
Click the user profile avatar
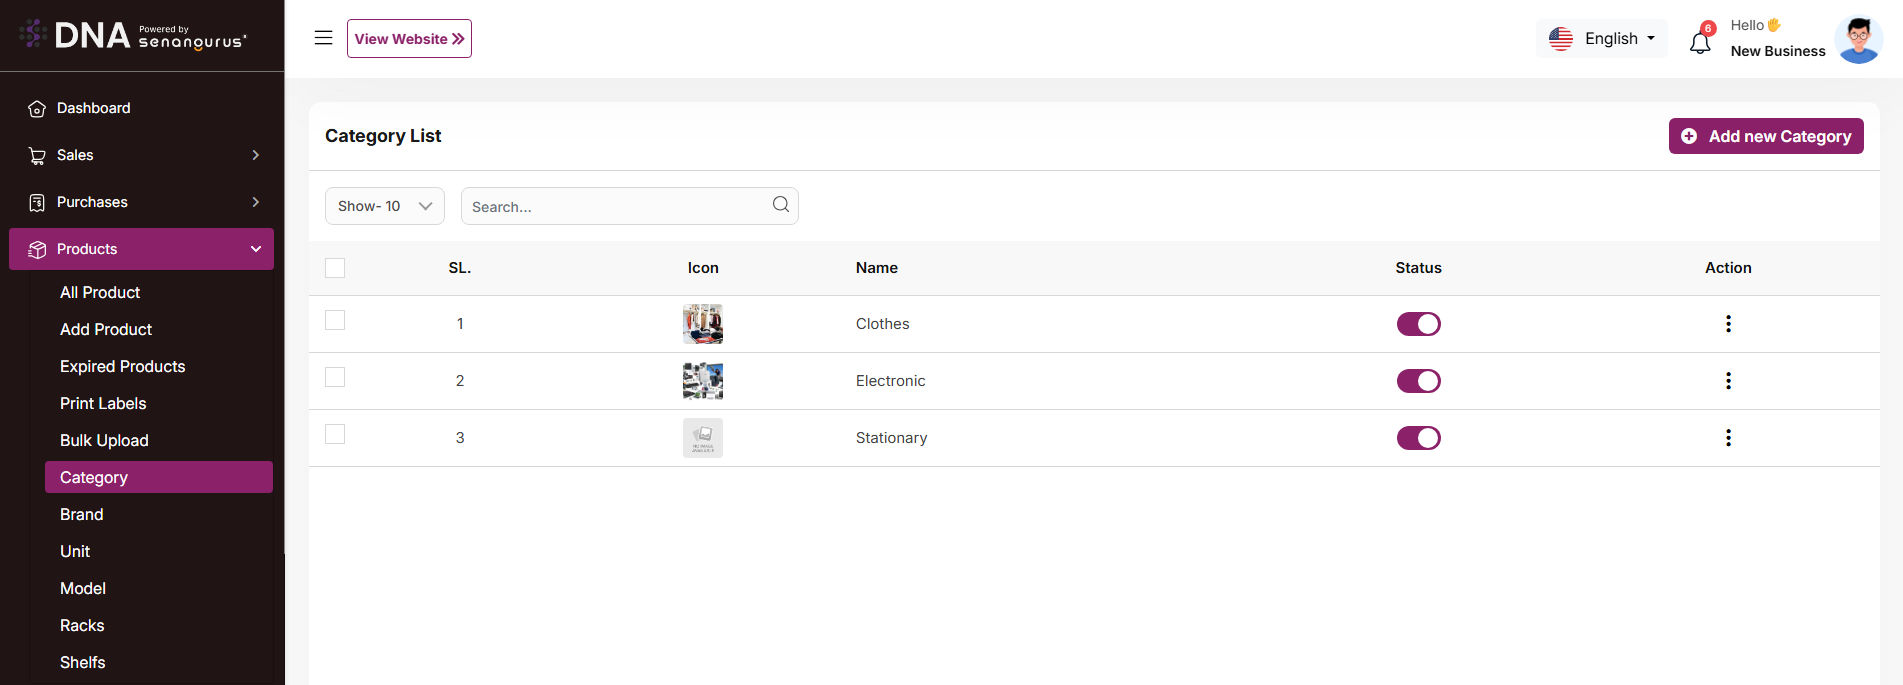pyautogui.click(x=1858, y=40)
